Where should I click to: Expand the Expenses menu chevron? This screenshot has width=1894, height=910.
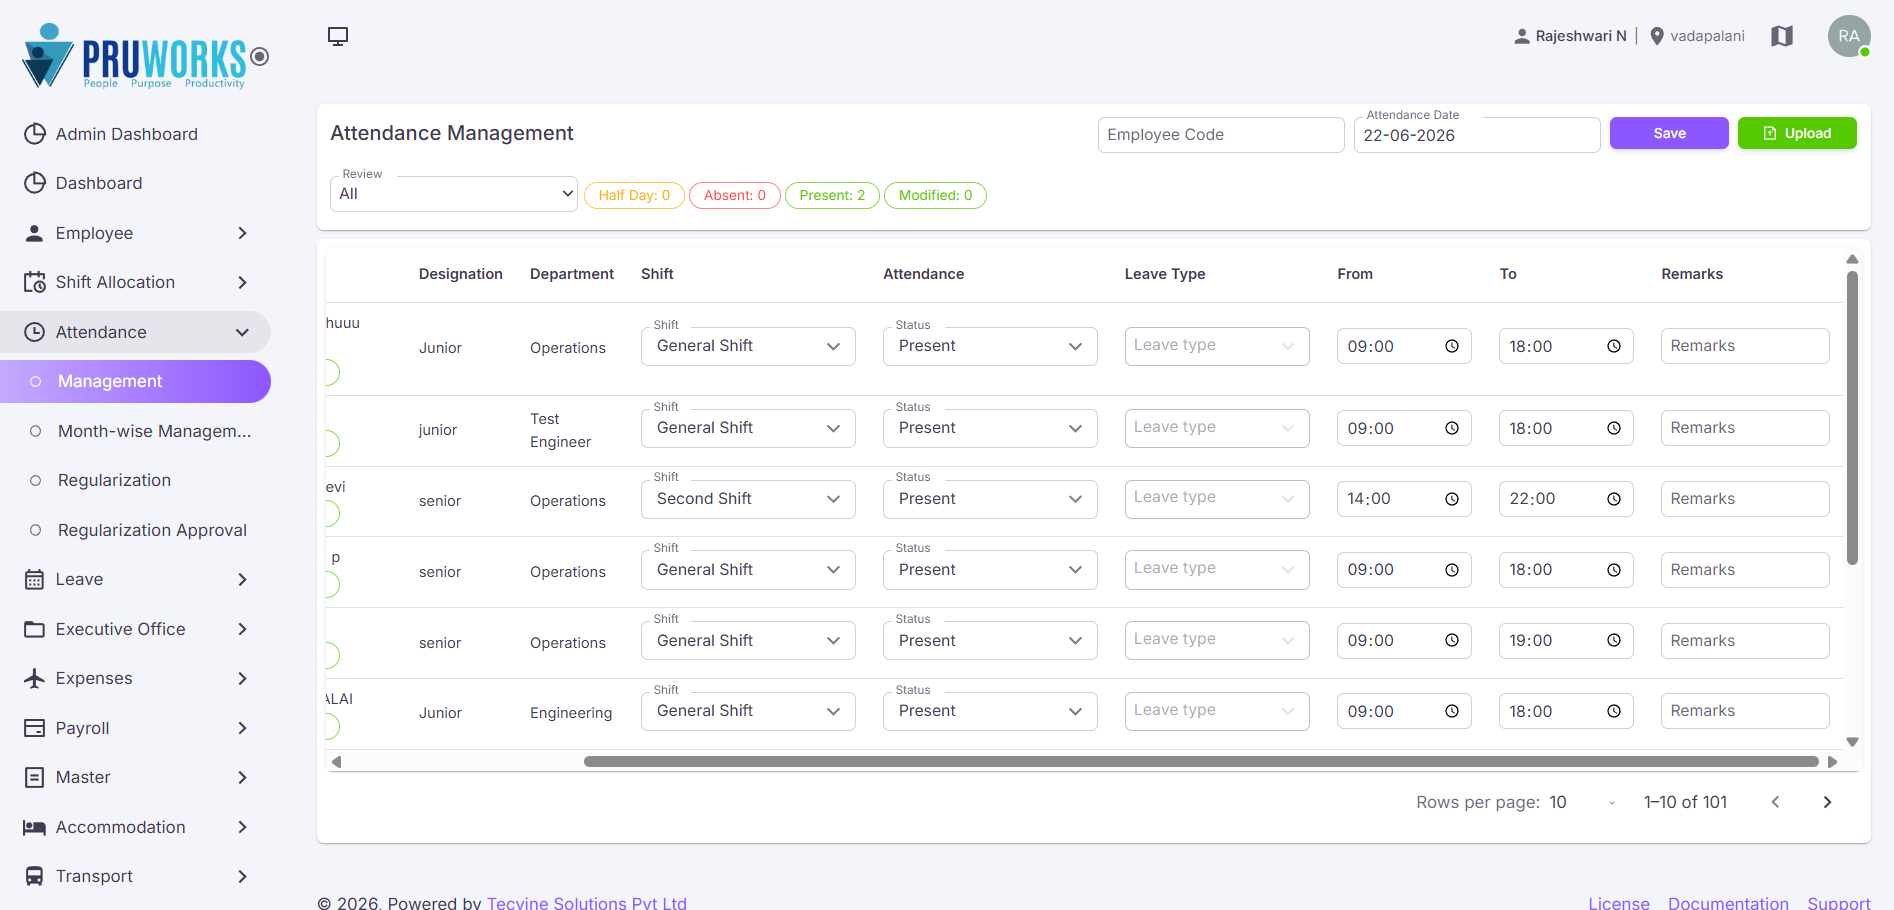[x=242, y=678]
